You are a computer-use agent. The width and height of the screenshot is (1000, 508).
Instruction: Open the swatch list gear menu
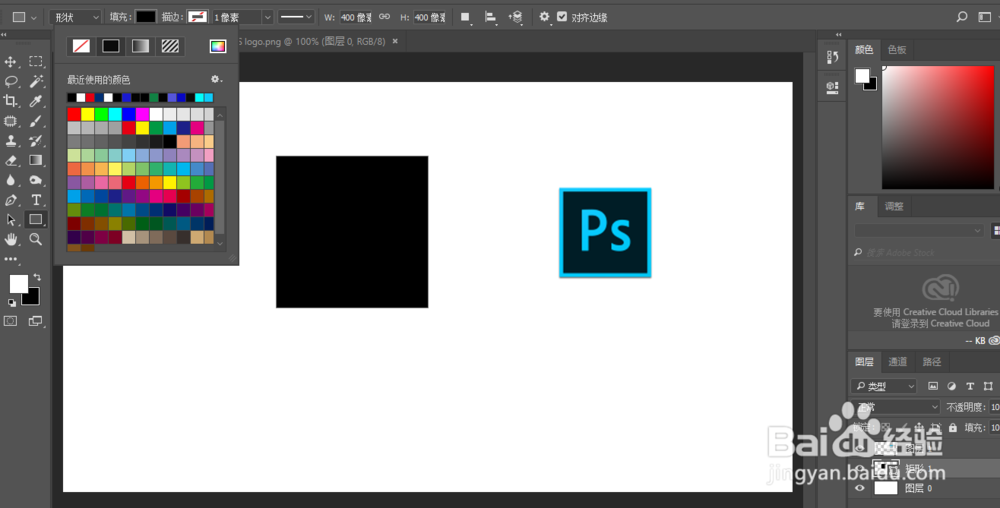click(x=216, y=79)
